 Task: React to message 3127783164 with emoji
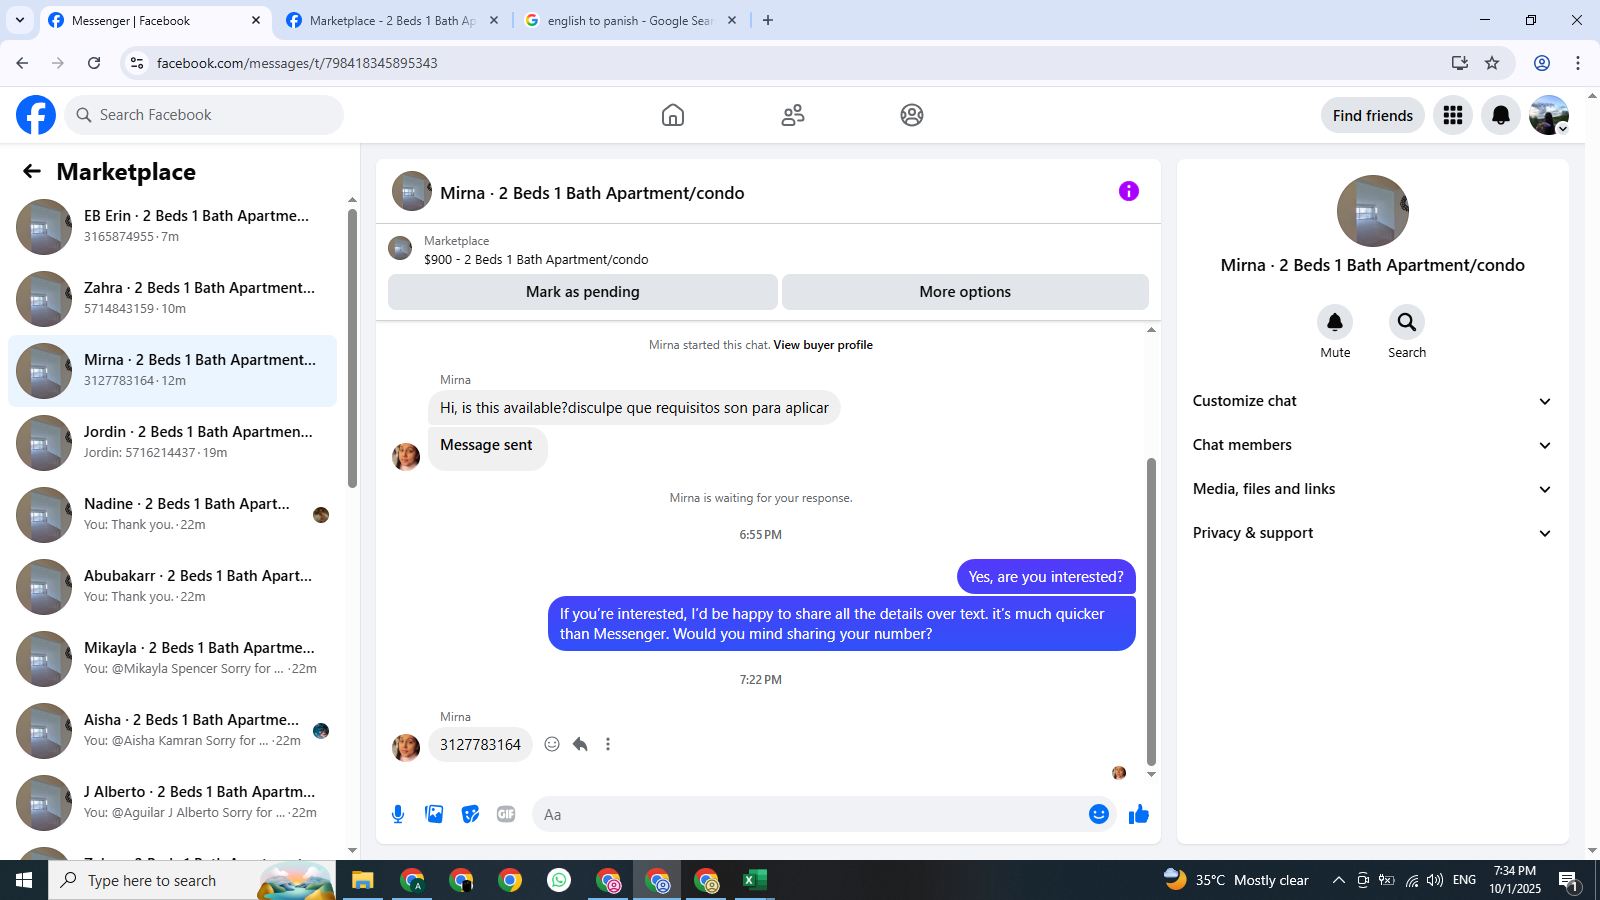[x=552, y=744]
